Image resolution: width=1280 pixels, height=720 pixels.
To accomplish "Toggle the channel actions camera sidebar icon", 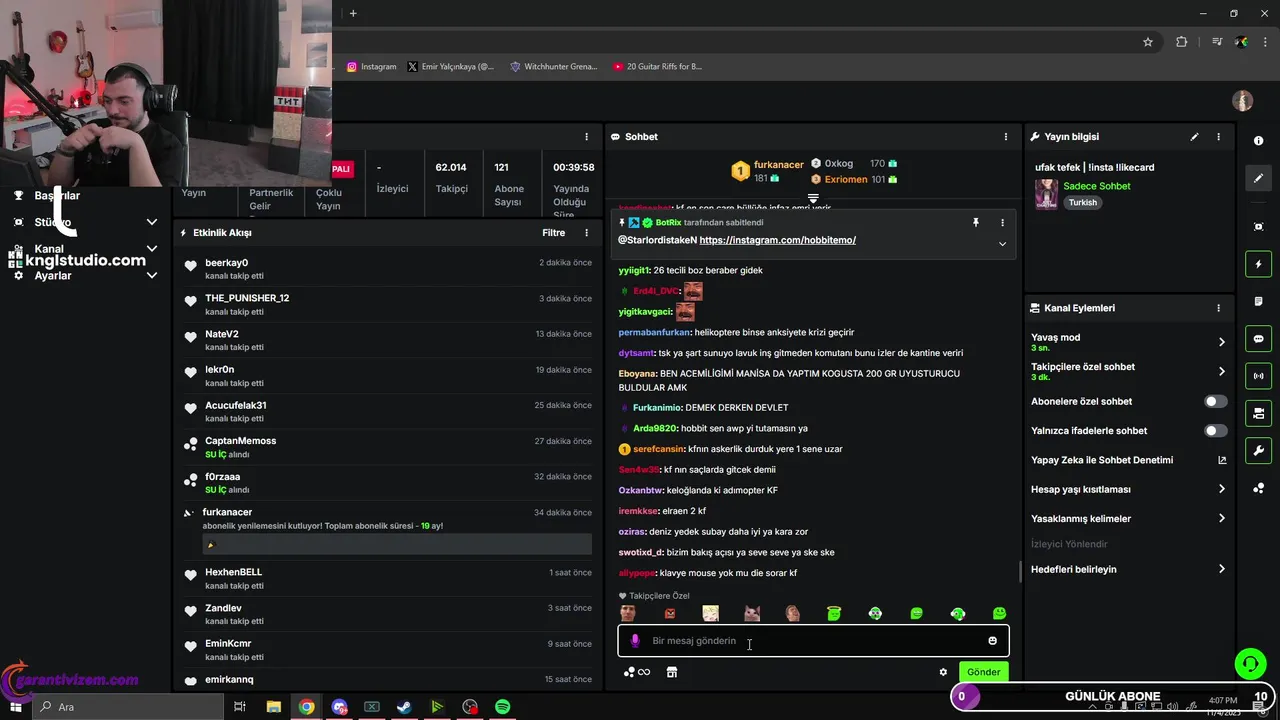I will tap(1258, 413).
